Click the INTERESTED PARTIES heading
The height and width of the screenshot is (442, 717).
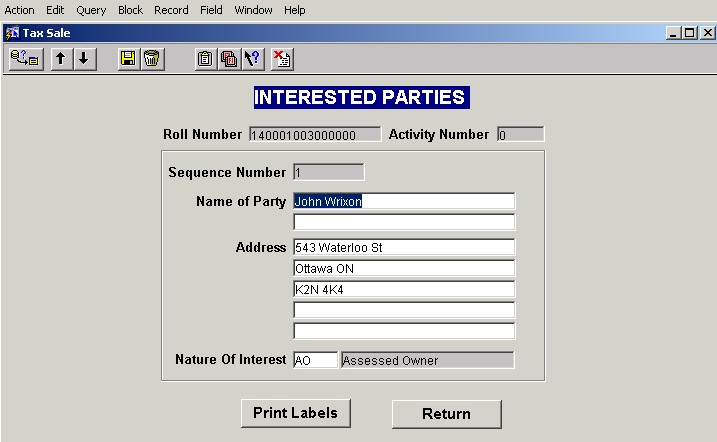pyautogui.click(x=362, y=97)
